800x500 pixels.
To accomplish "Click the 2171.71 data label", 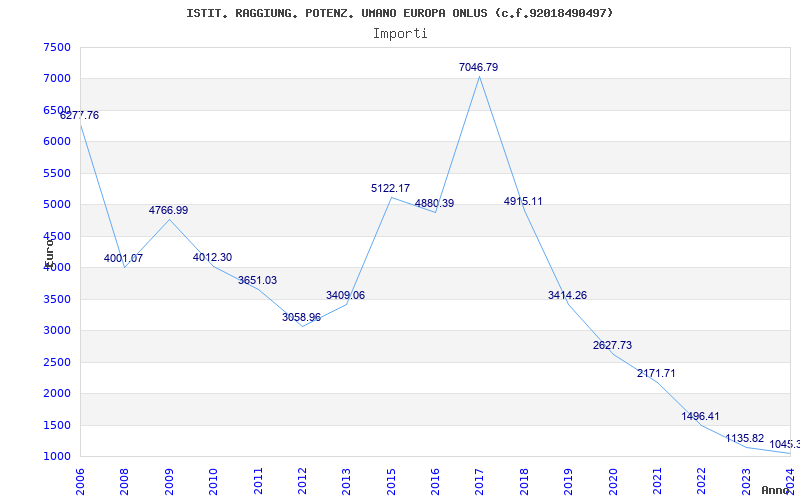I will click(x=656, y=373).
